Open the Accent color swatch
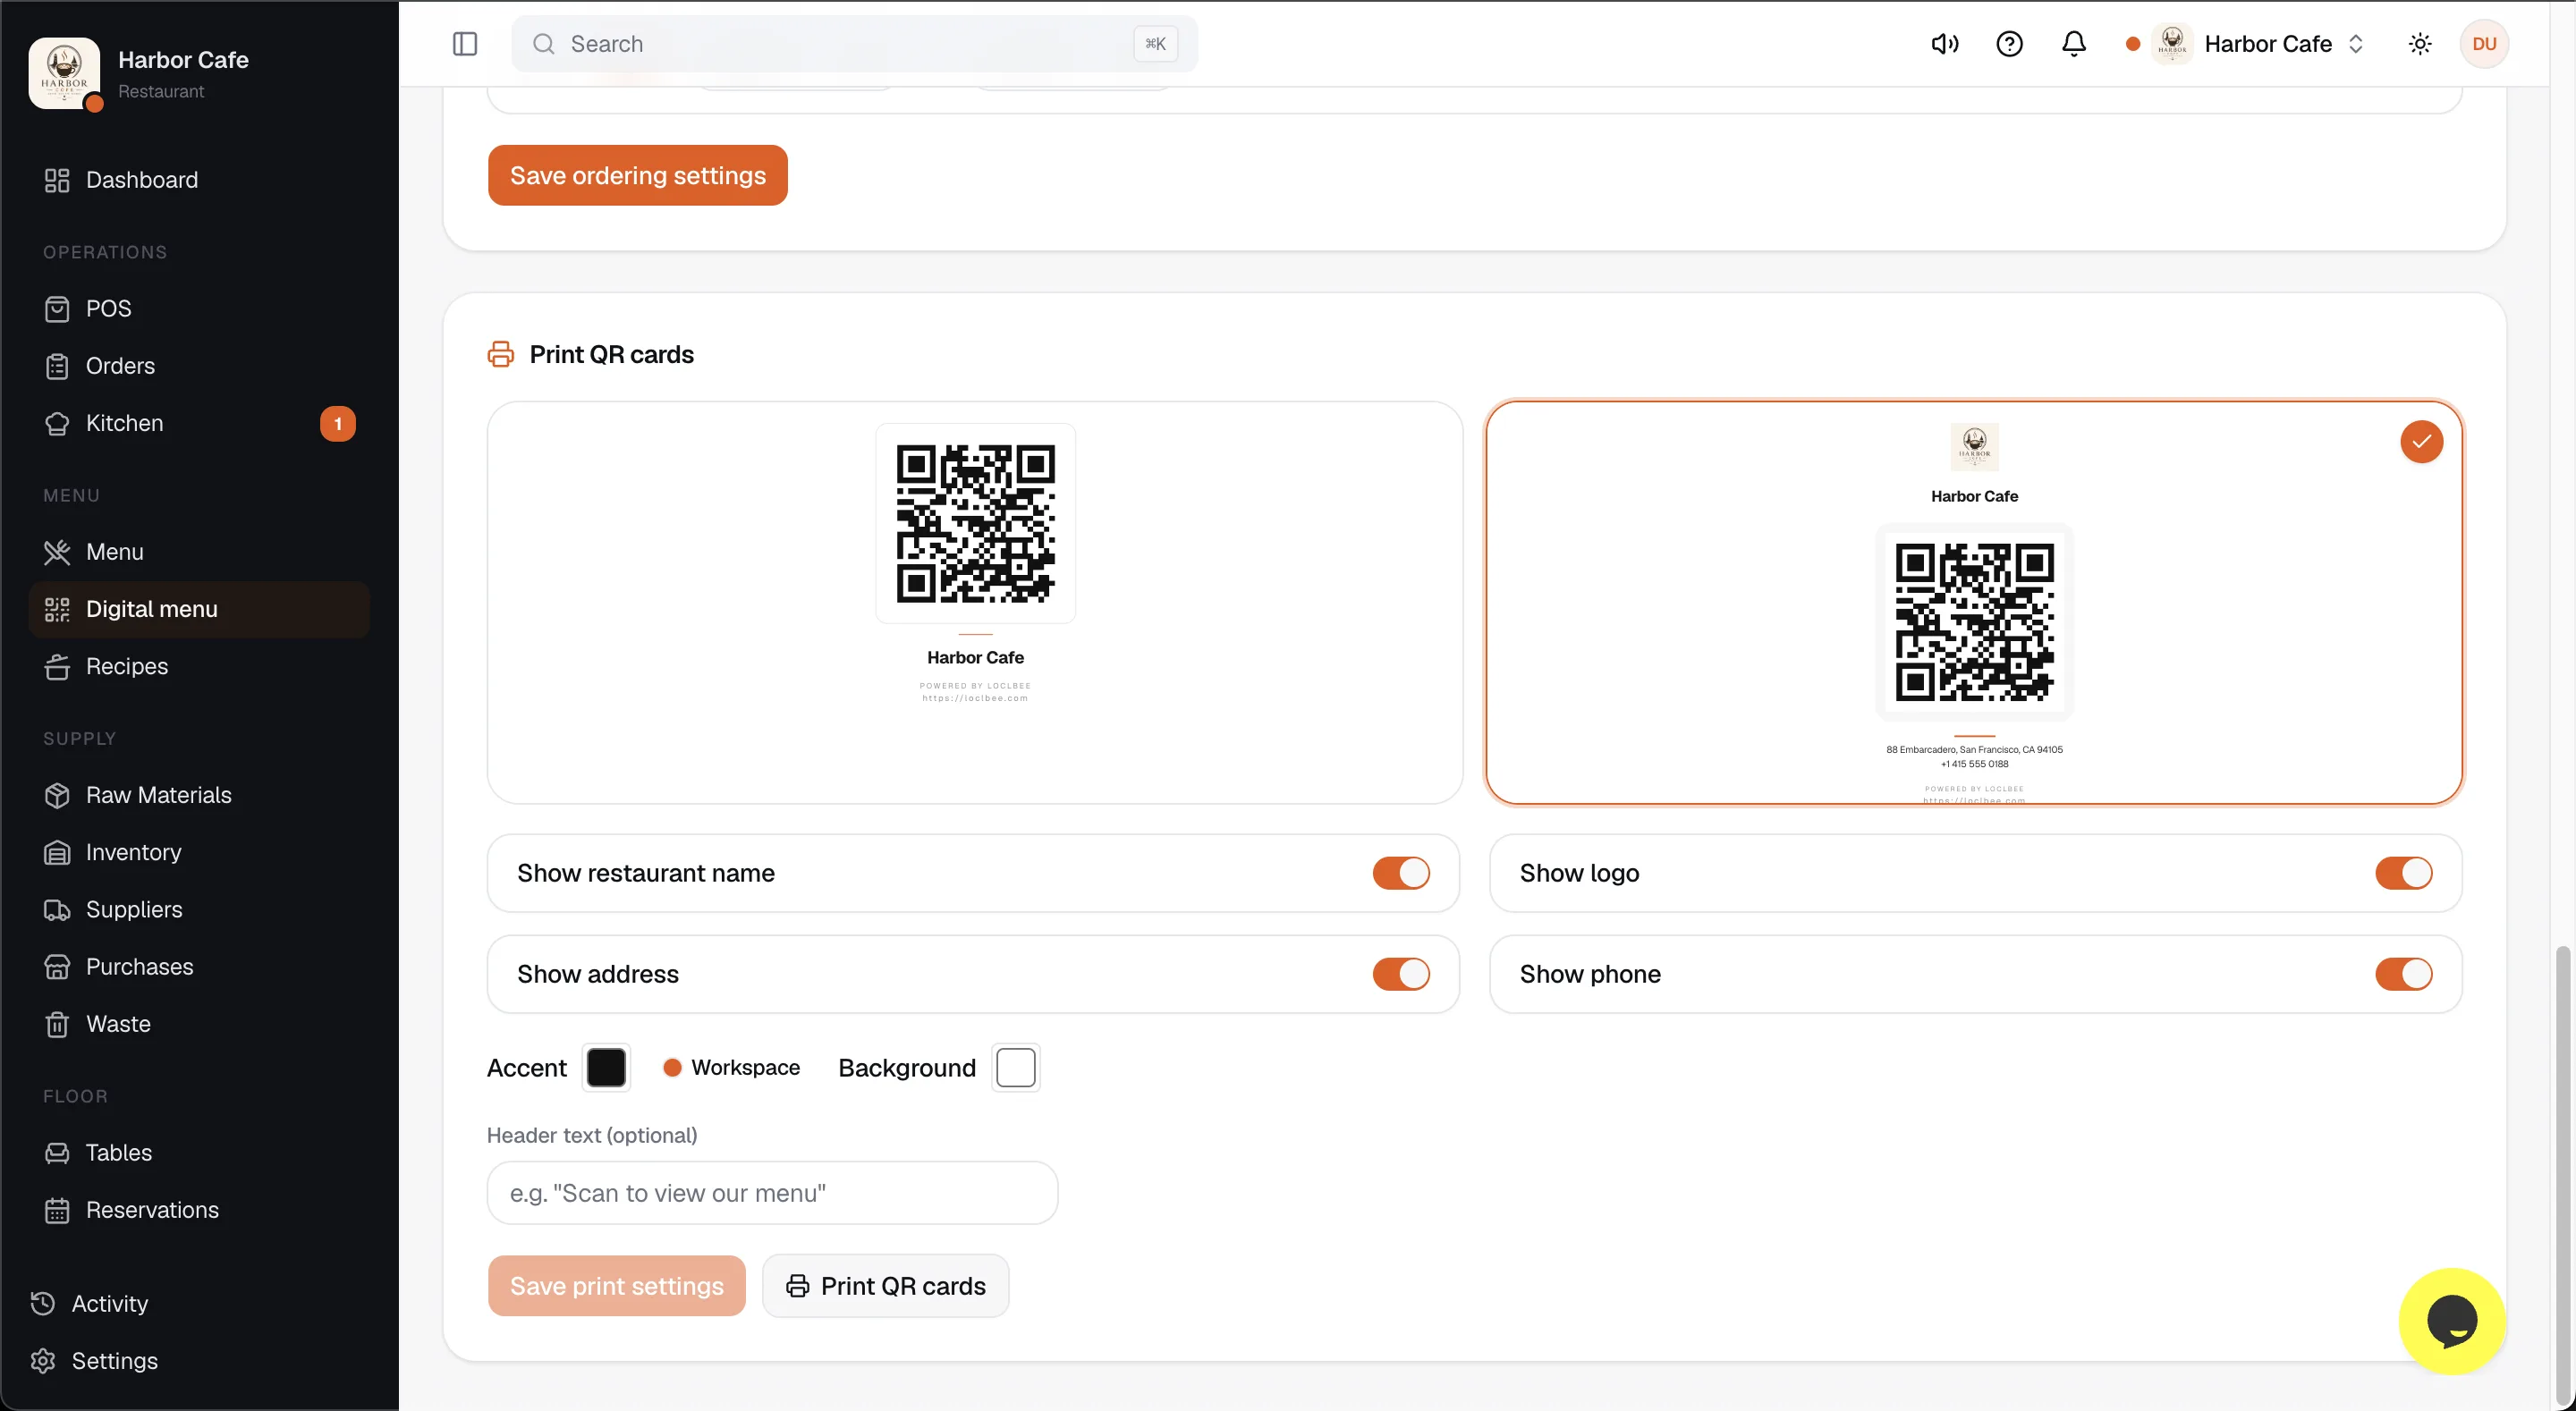This screenshot has width=2576, height=1411. (606, 1068)
